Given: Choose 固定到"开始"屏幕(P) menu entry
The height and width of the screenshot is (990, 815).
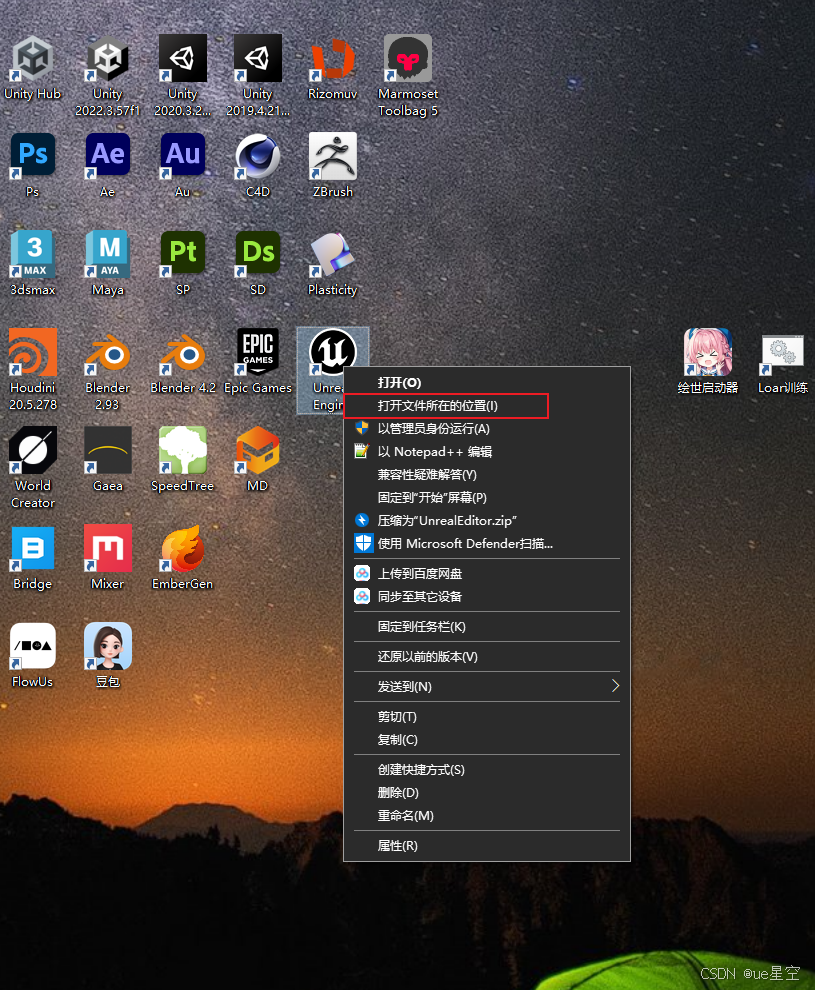Looking at the screenshot, I should (487, 498).
